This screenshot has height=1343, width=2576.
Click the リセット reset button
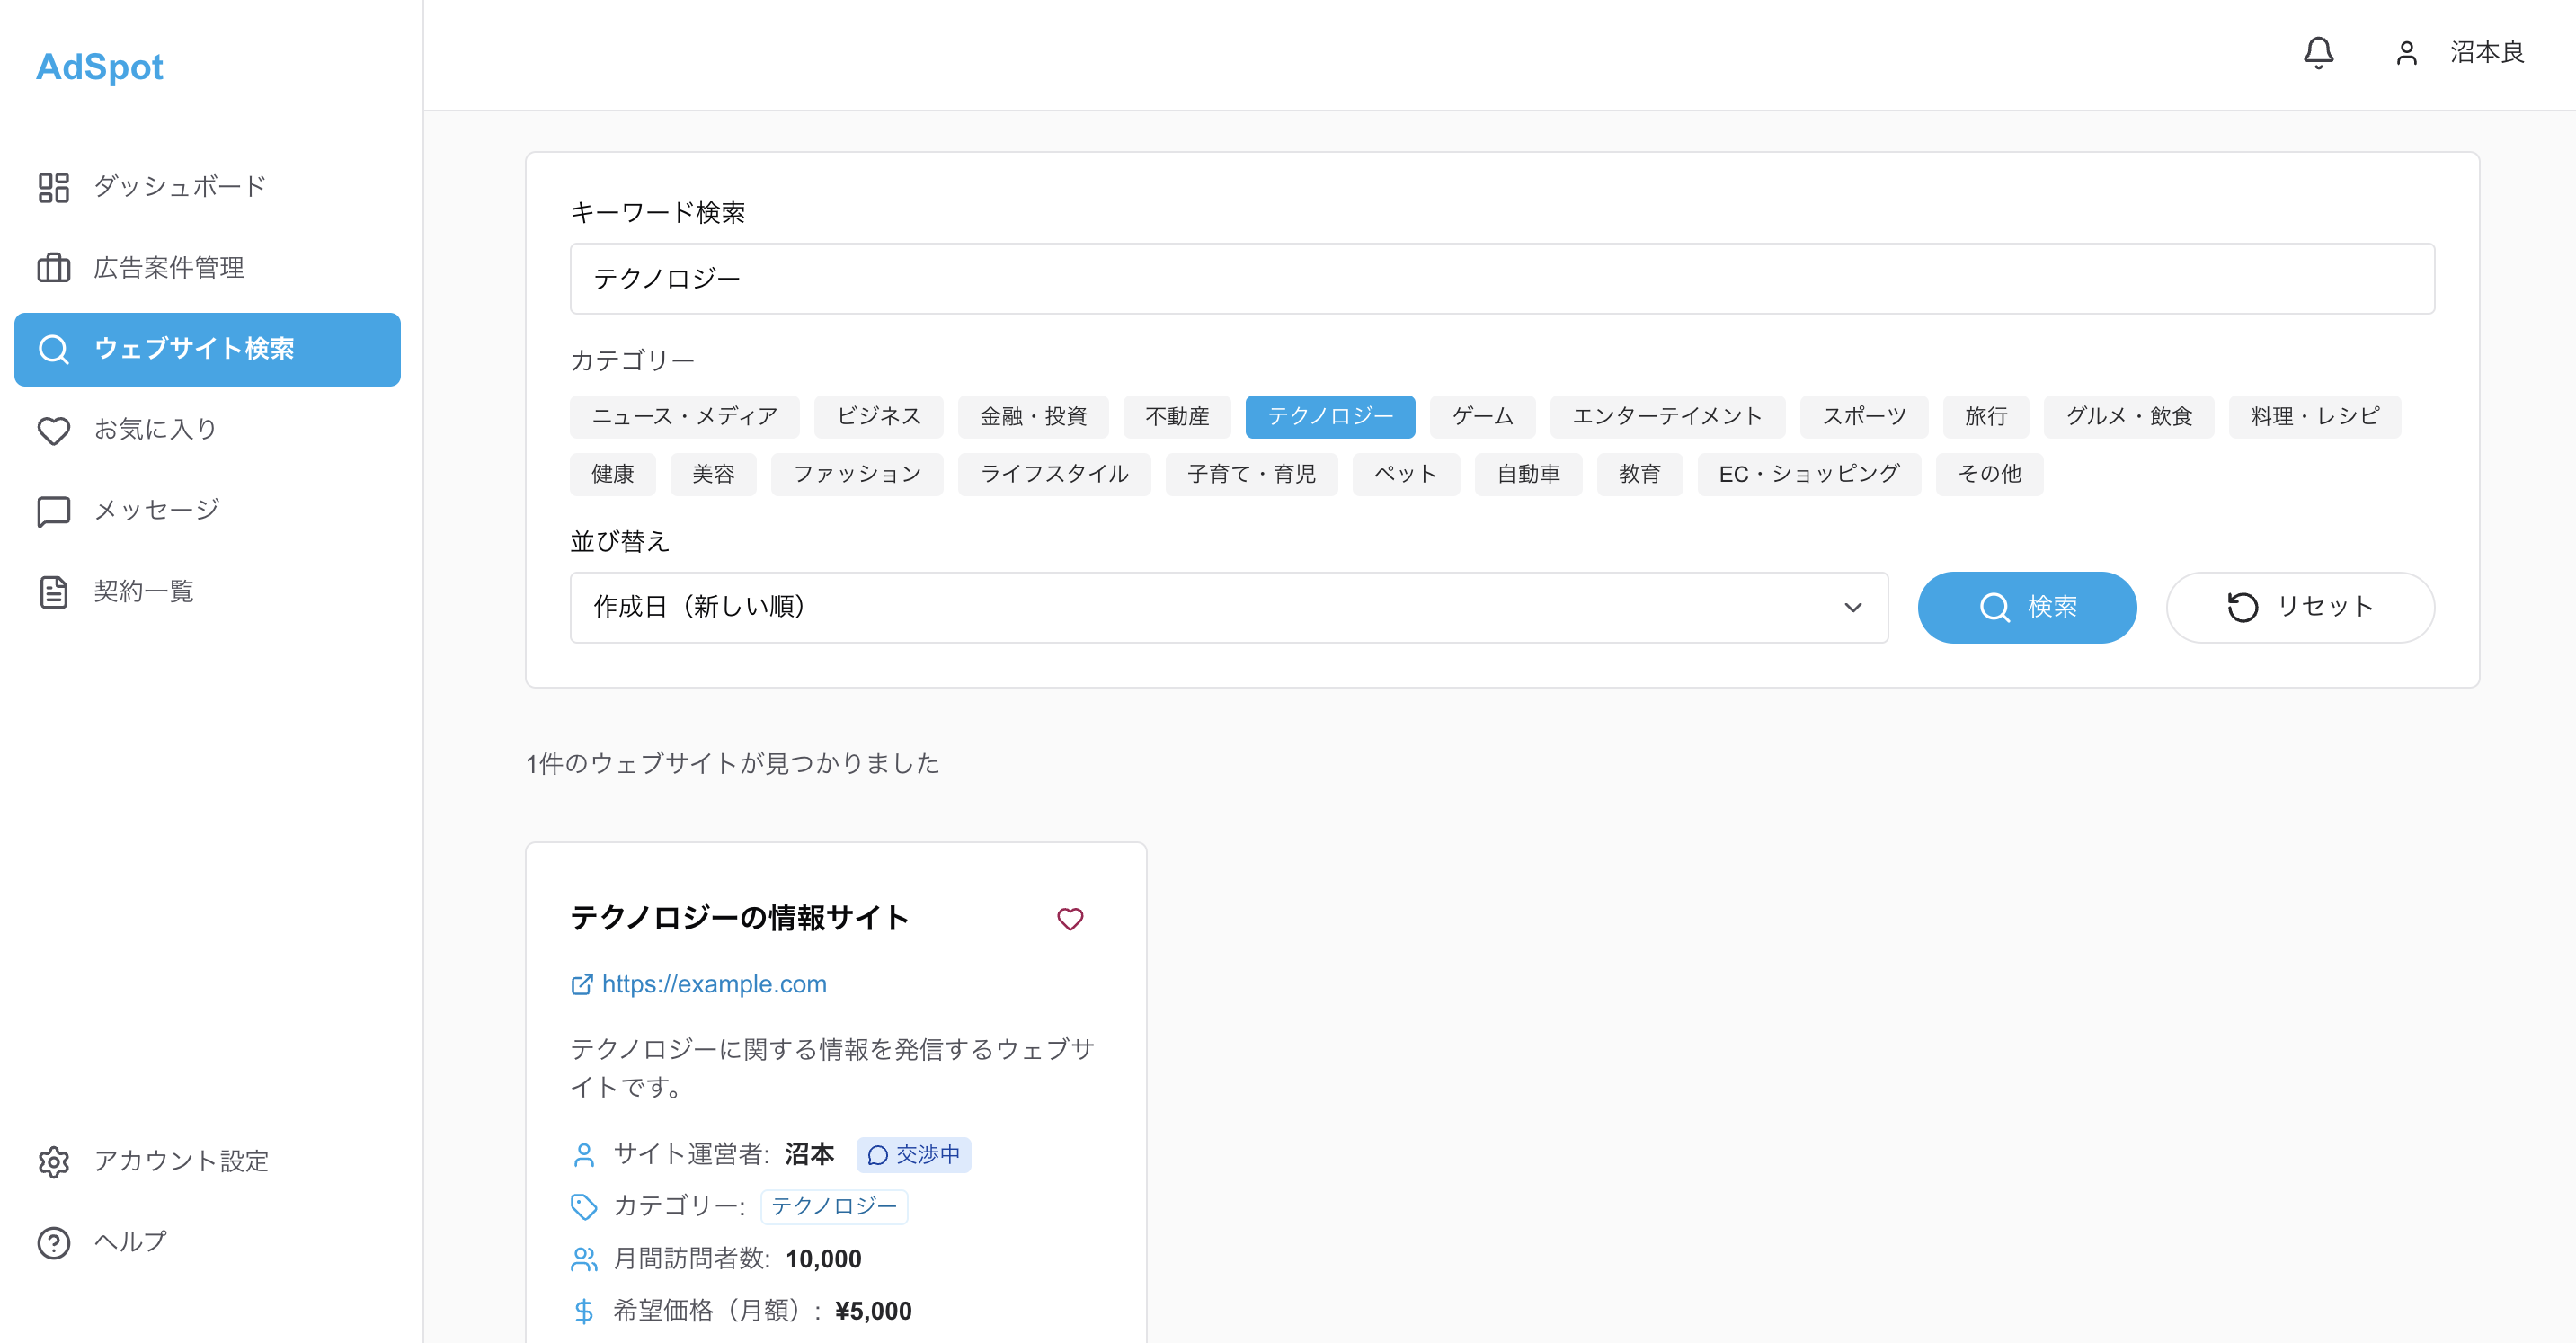point(2300,607)
